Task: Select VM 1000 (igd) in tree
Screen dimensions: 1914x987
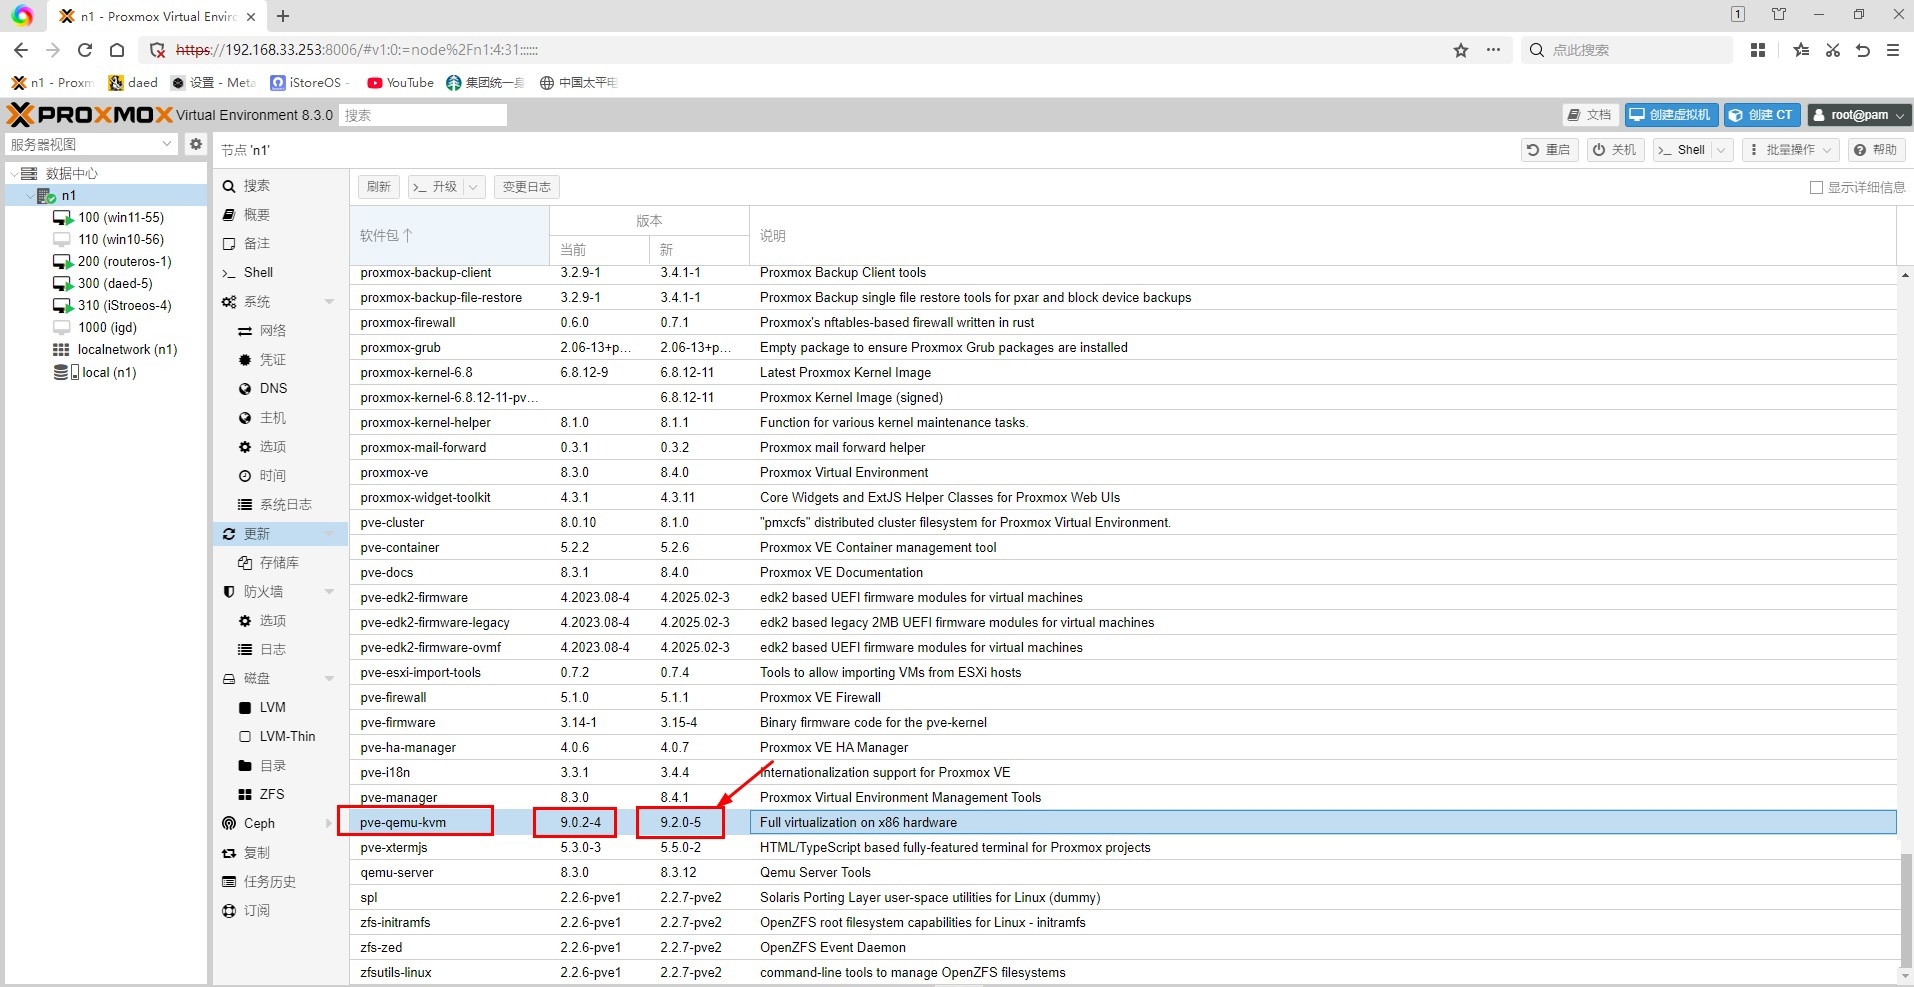Action: click(x=107, y=327)
